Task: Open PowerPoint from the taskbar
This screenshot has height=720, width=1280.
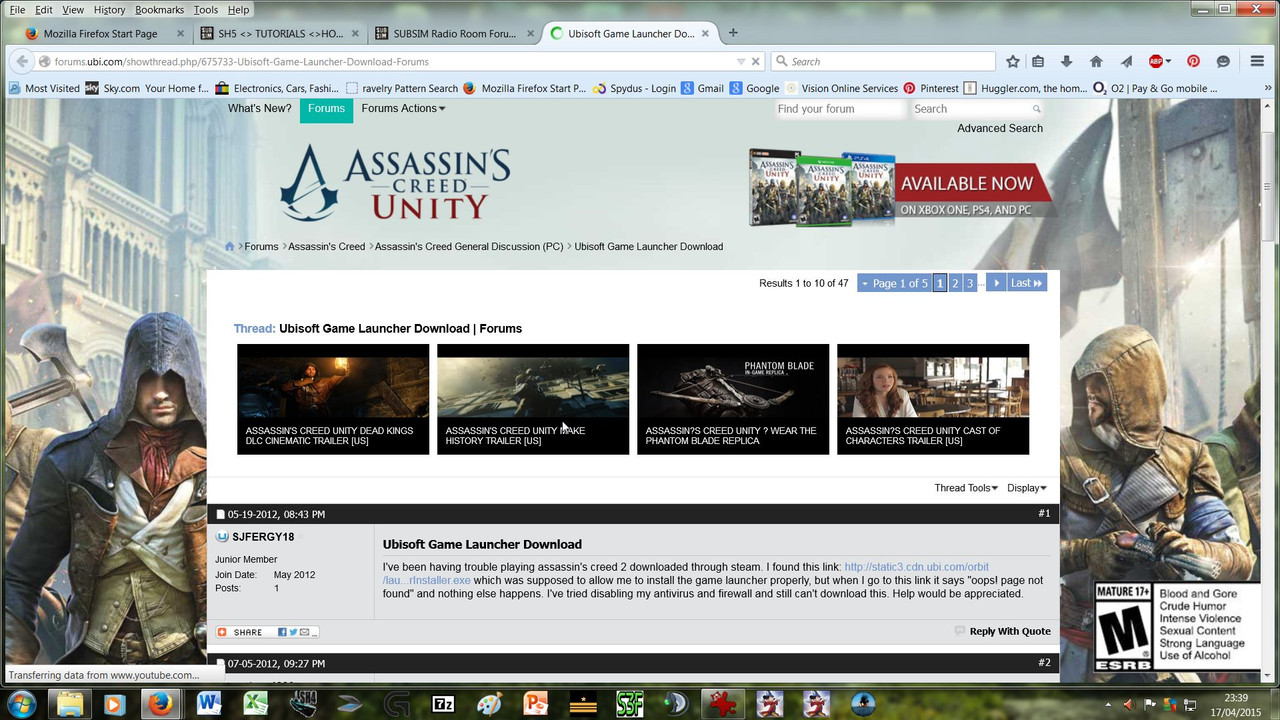Action: tap(536, 703)
